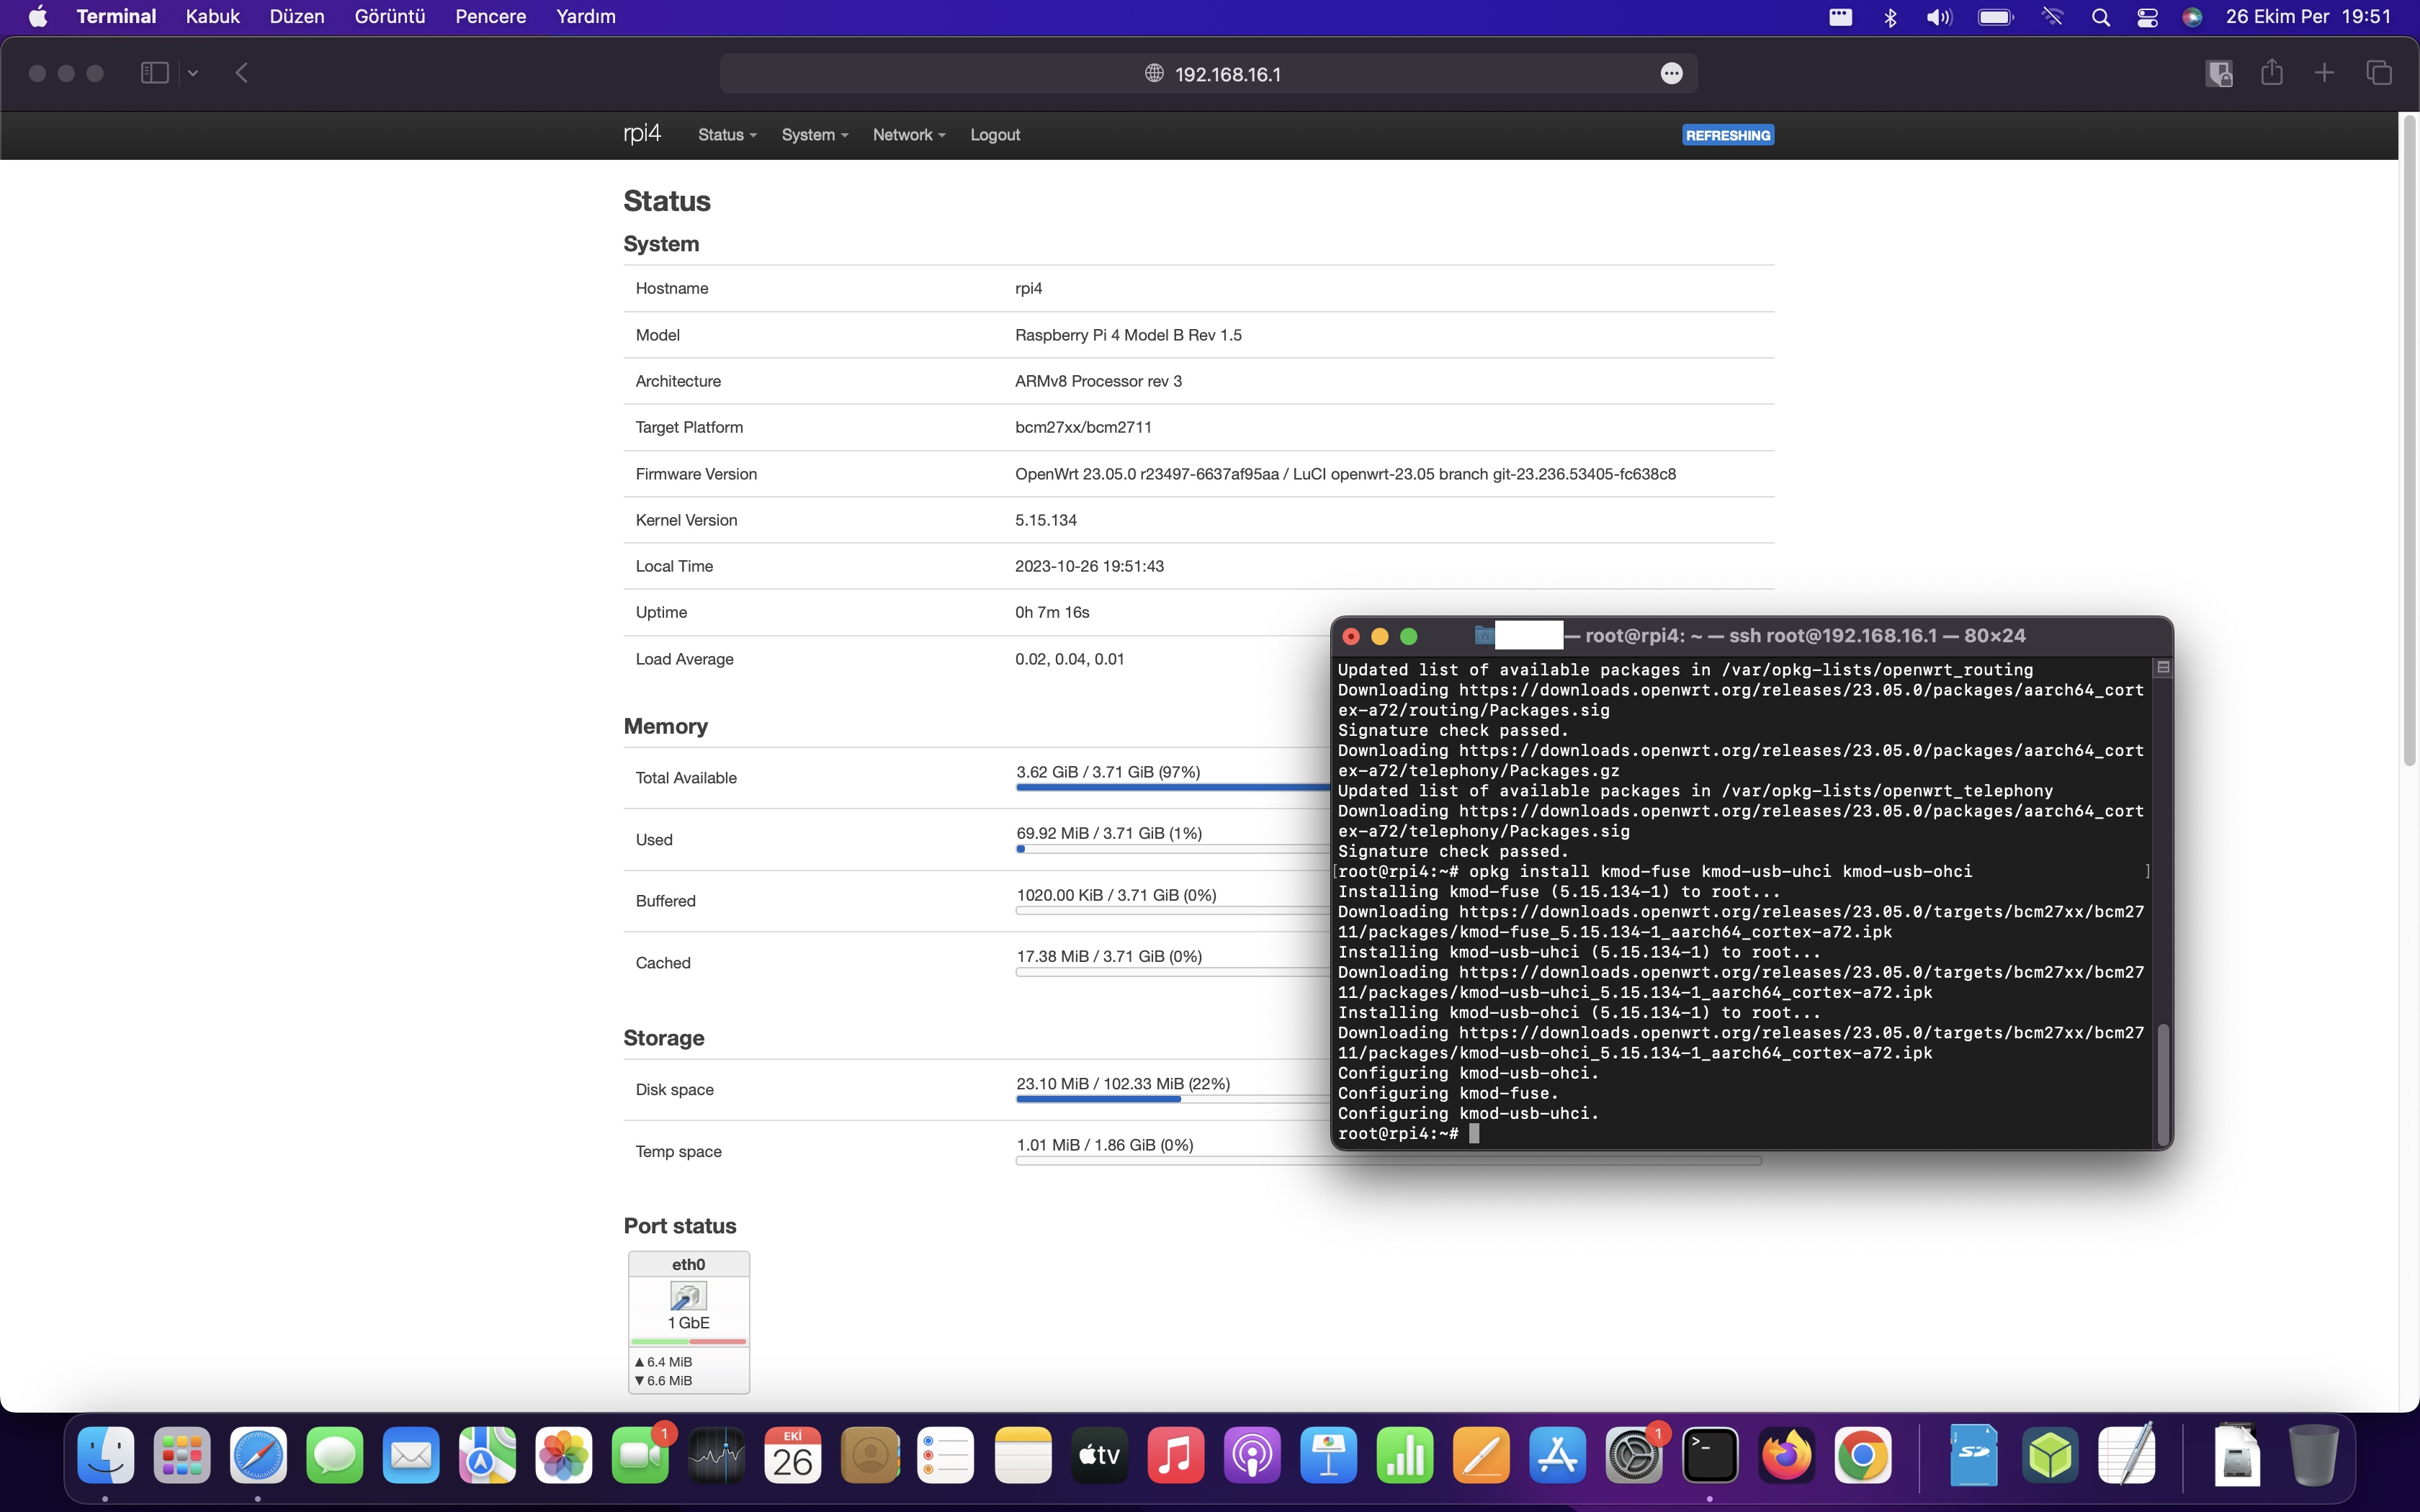Viewport: 2420px width, 1512px height.
Task: Open a new Safari tab
Action: (x=2324, y=73)
